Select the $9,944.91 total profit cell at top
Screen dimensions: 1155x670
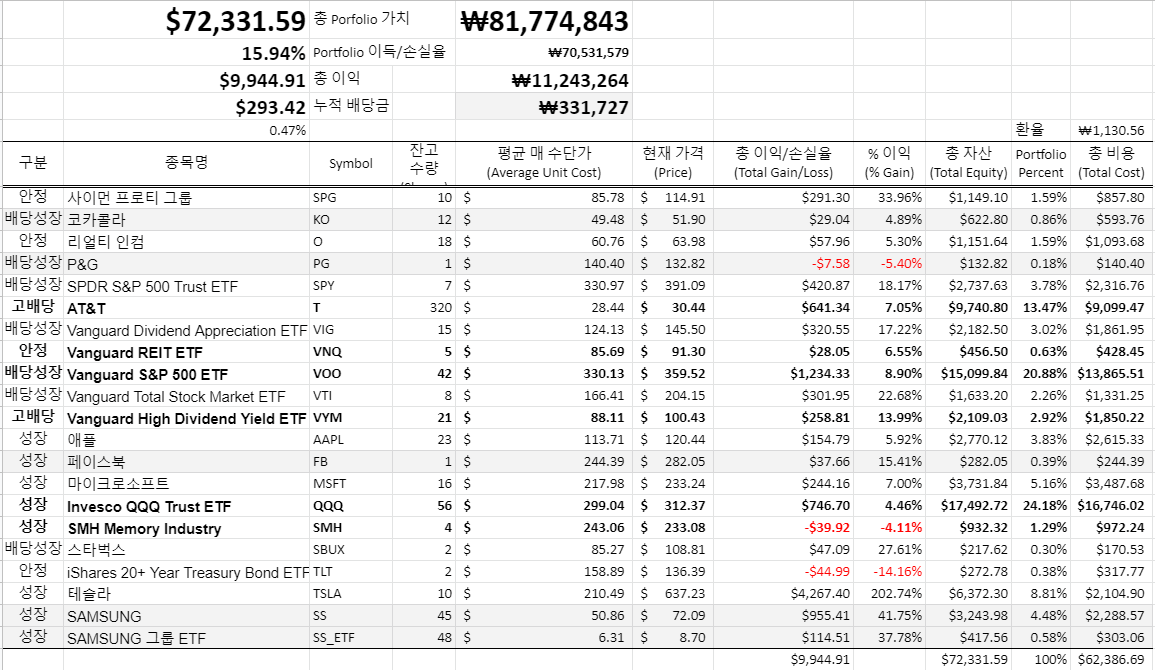pyautogui.click(x=186, y=80)
